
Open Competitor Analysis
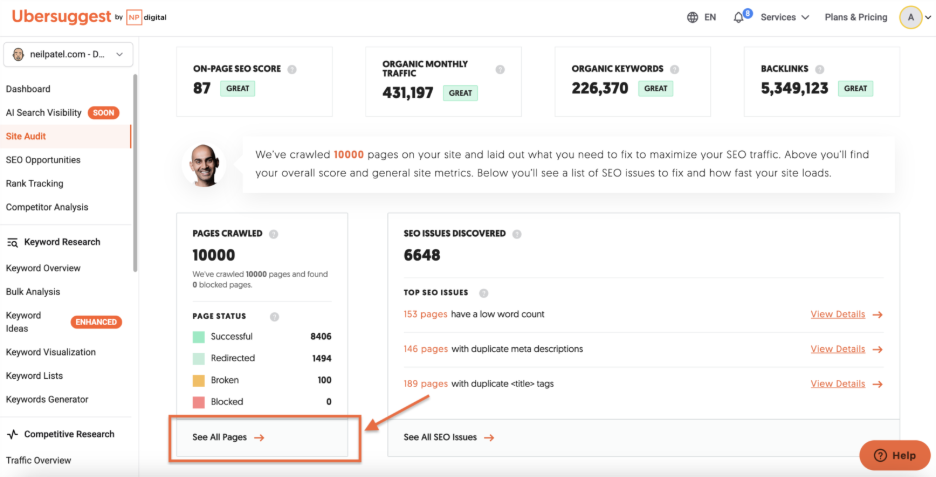47,207
